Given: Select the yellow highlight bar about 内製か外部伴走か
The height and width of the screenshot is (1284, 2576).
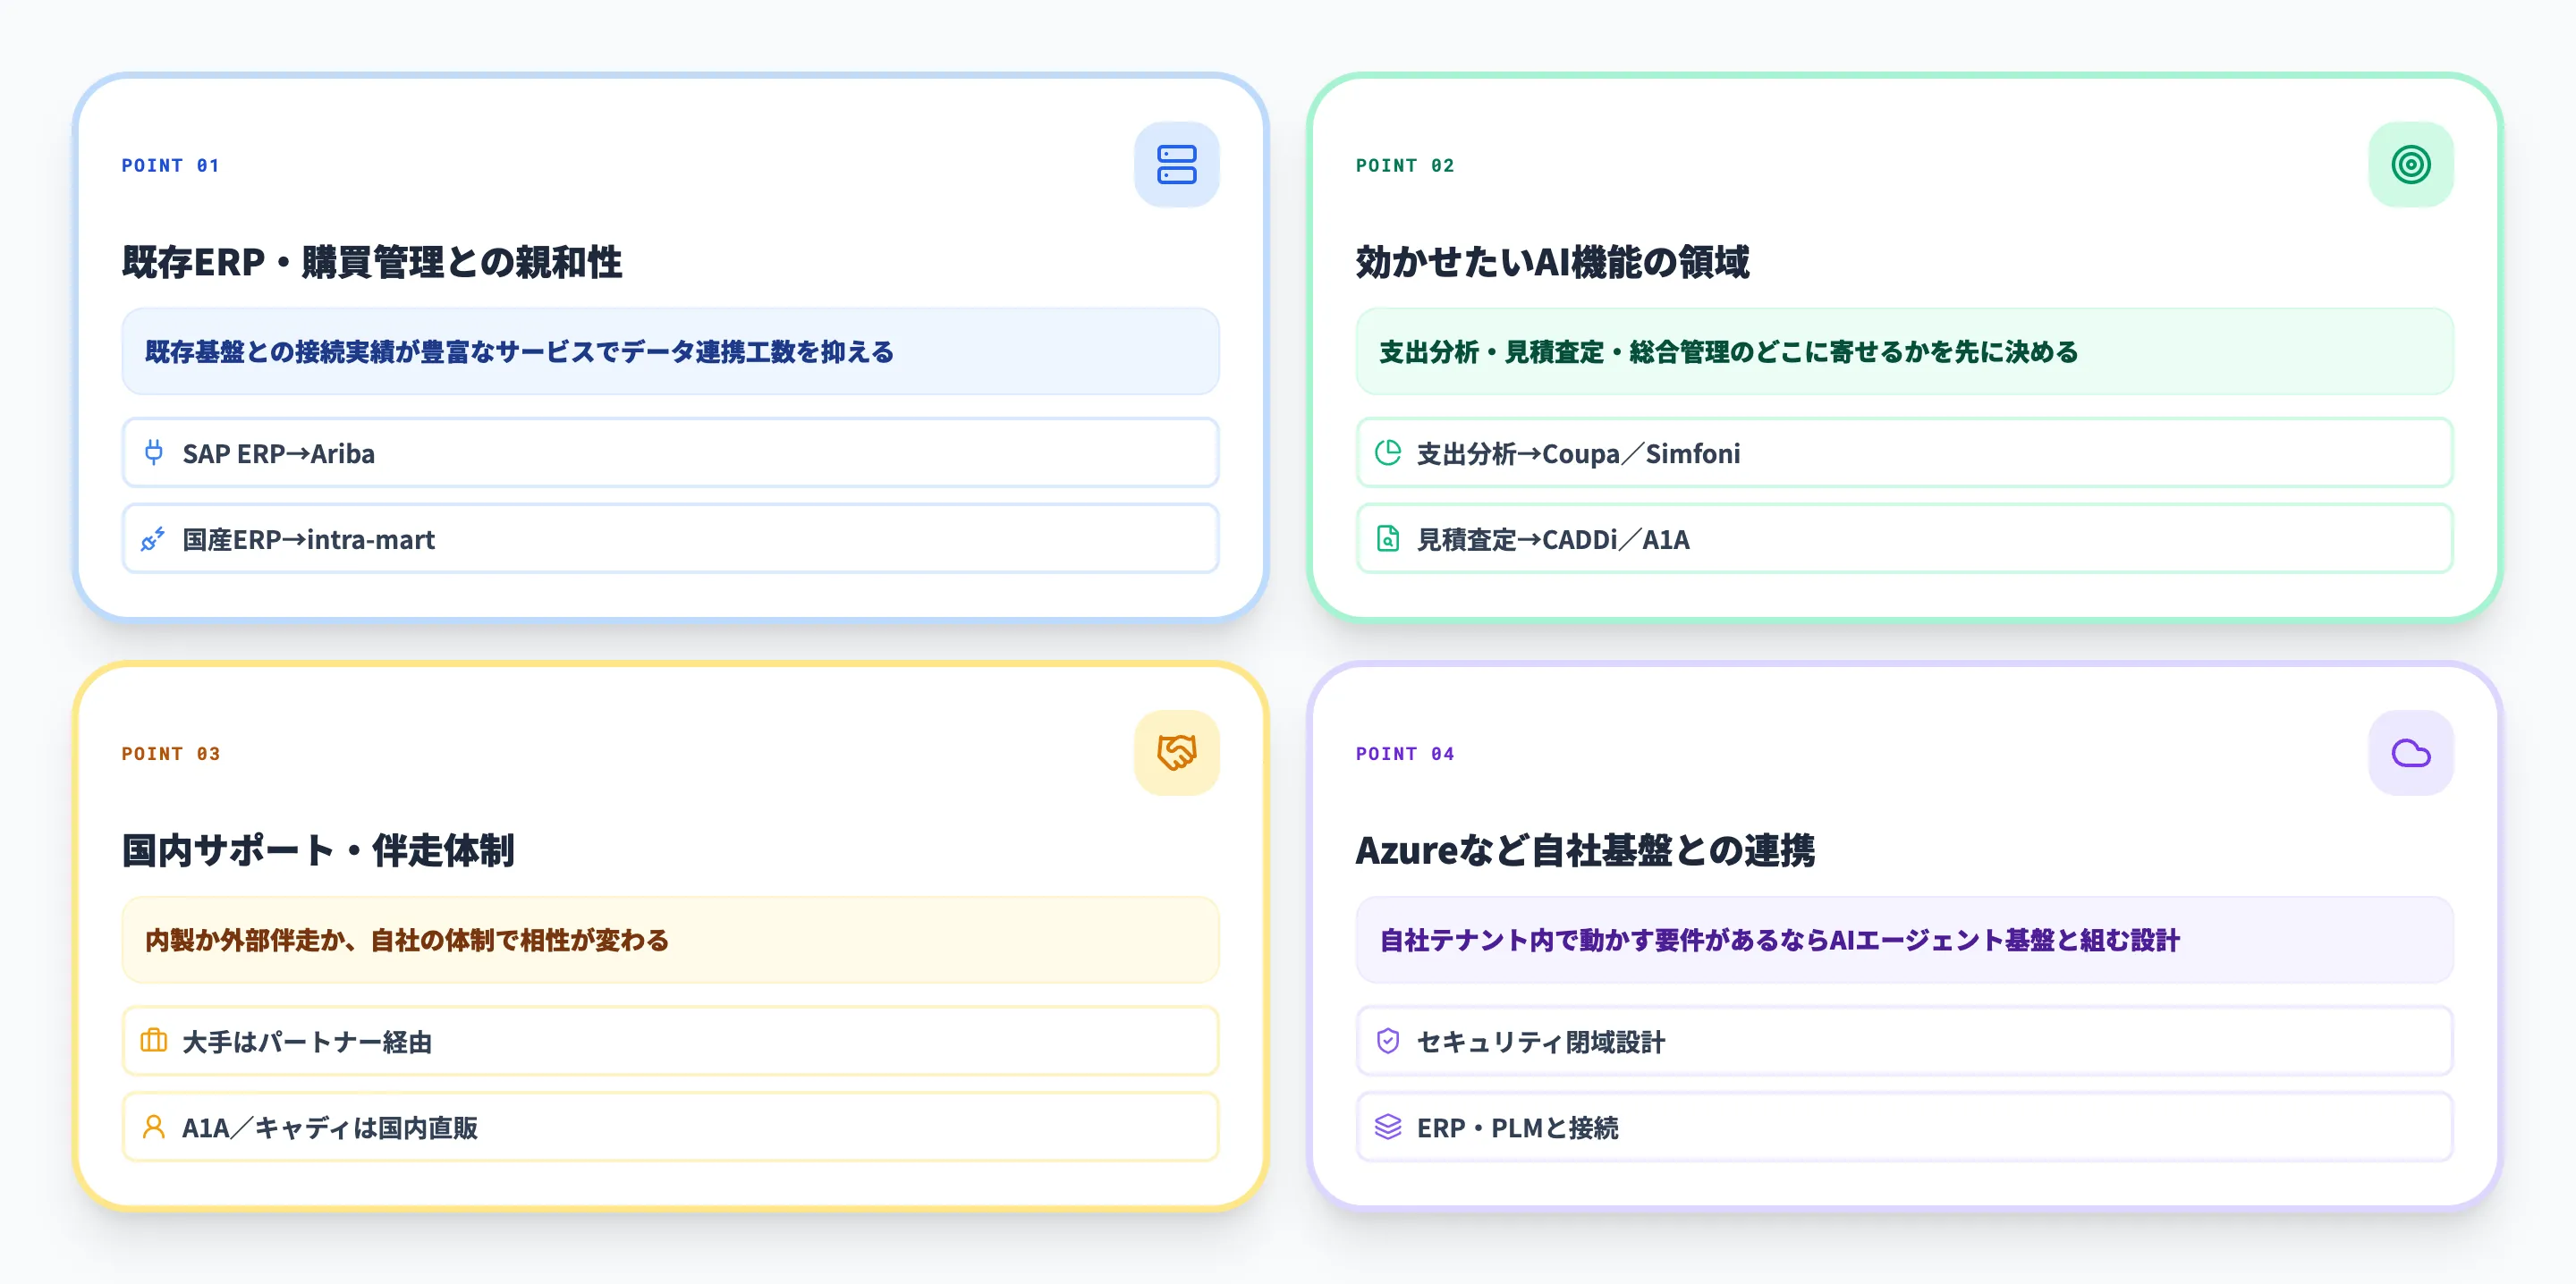Looking at the screenshot, I should click(670, 939).
